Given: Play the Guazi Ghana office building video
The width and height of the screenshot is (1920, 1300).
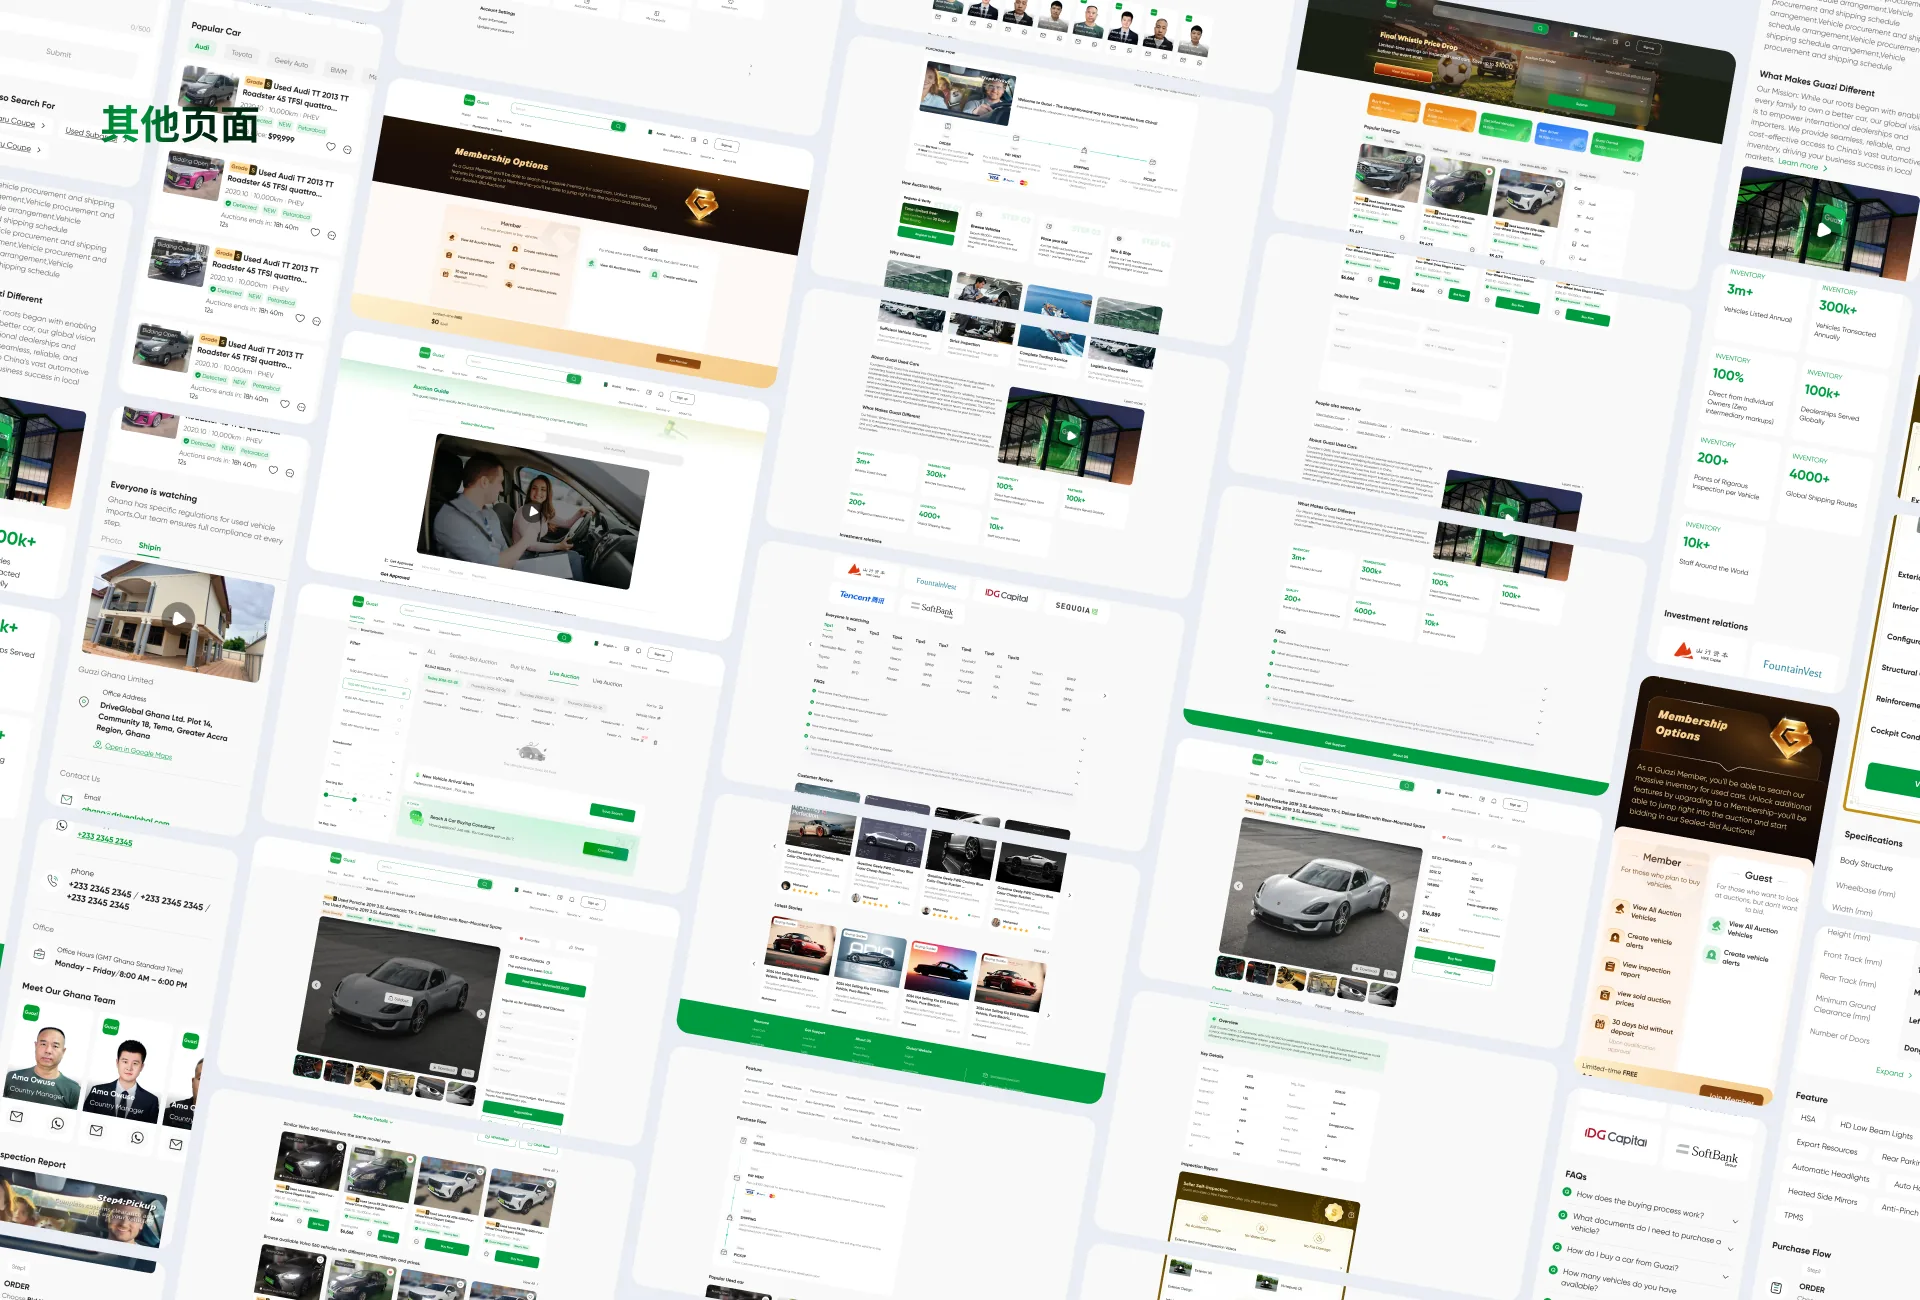Looking at the screenshot, I should [178, 618].
